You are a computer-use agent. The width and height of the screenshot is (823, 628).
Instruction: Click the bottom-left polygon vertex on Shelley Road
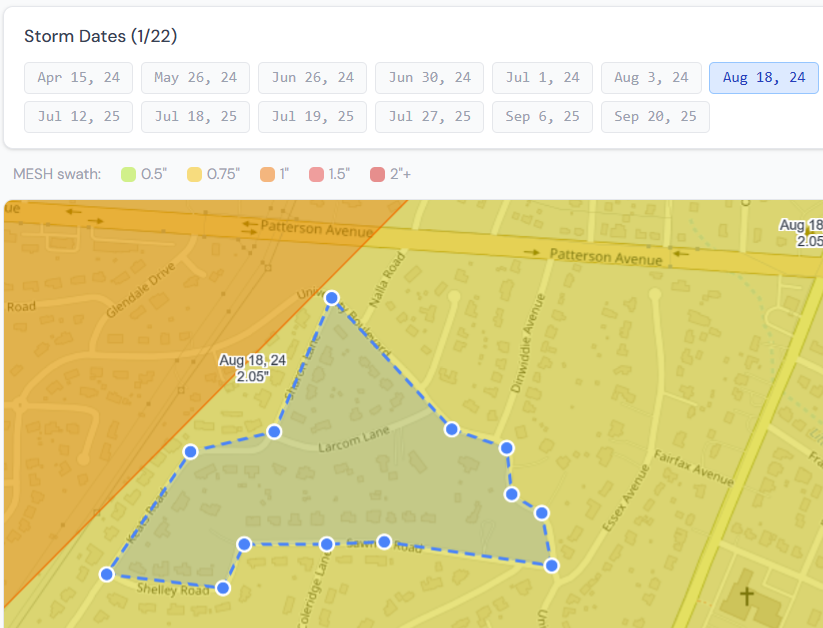pos(105,574)
